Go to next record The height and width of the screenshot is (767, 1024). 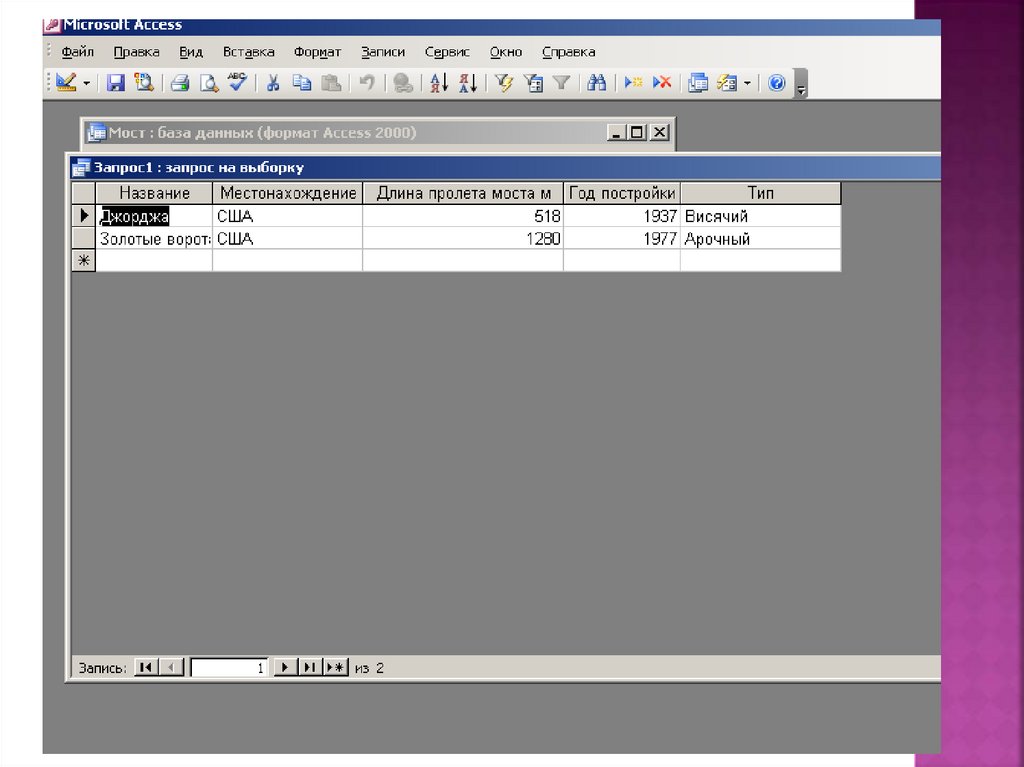click(284, 667)
